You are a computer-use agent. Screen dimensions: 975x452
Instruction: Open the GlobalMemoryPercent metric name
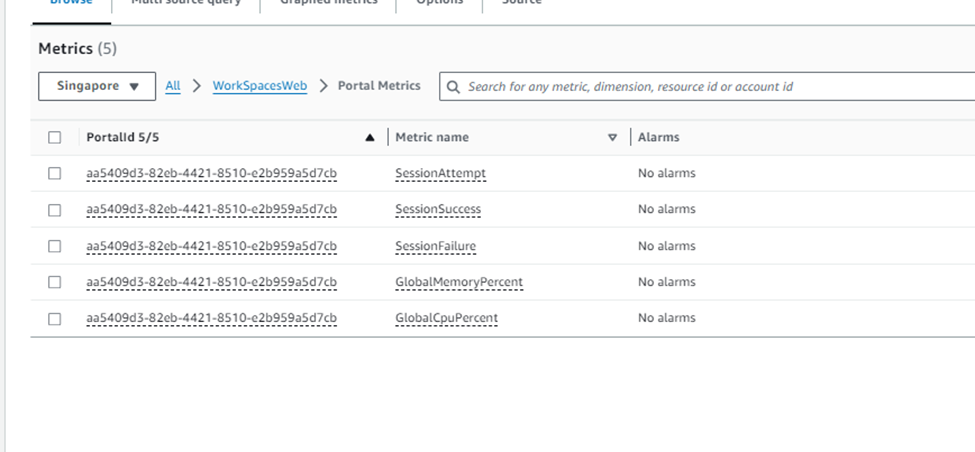pos(459,282)
